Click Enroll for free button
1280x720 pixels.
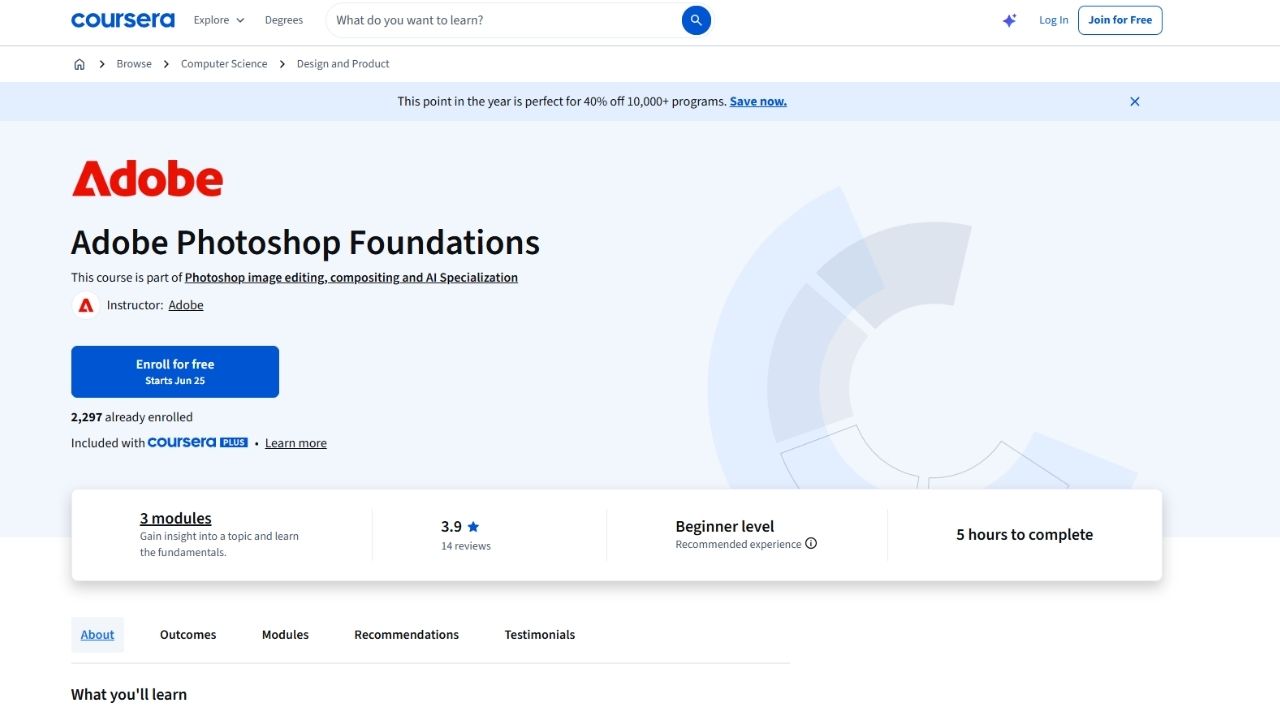175,372
